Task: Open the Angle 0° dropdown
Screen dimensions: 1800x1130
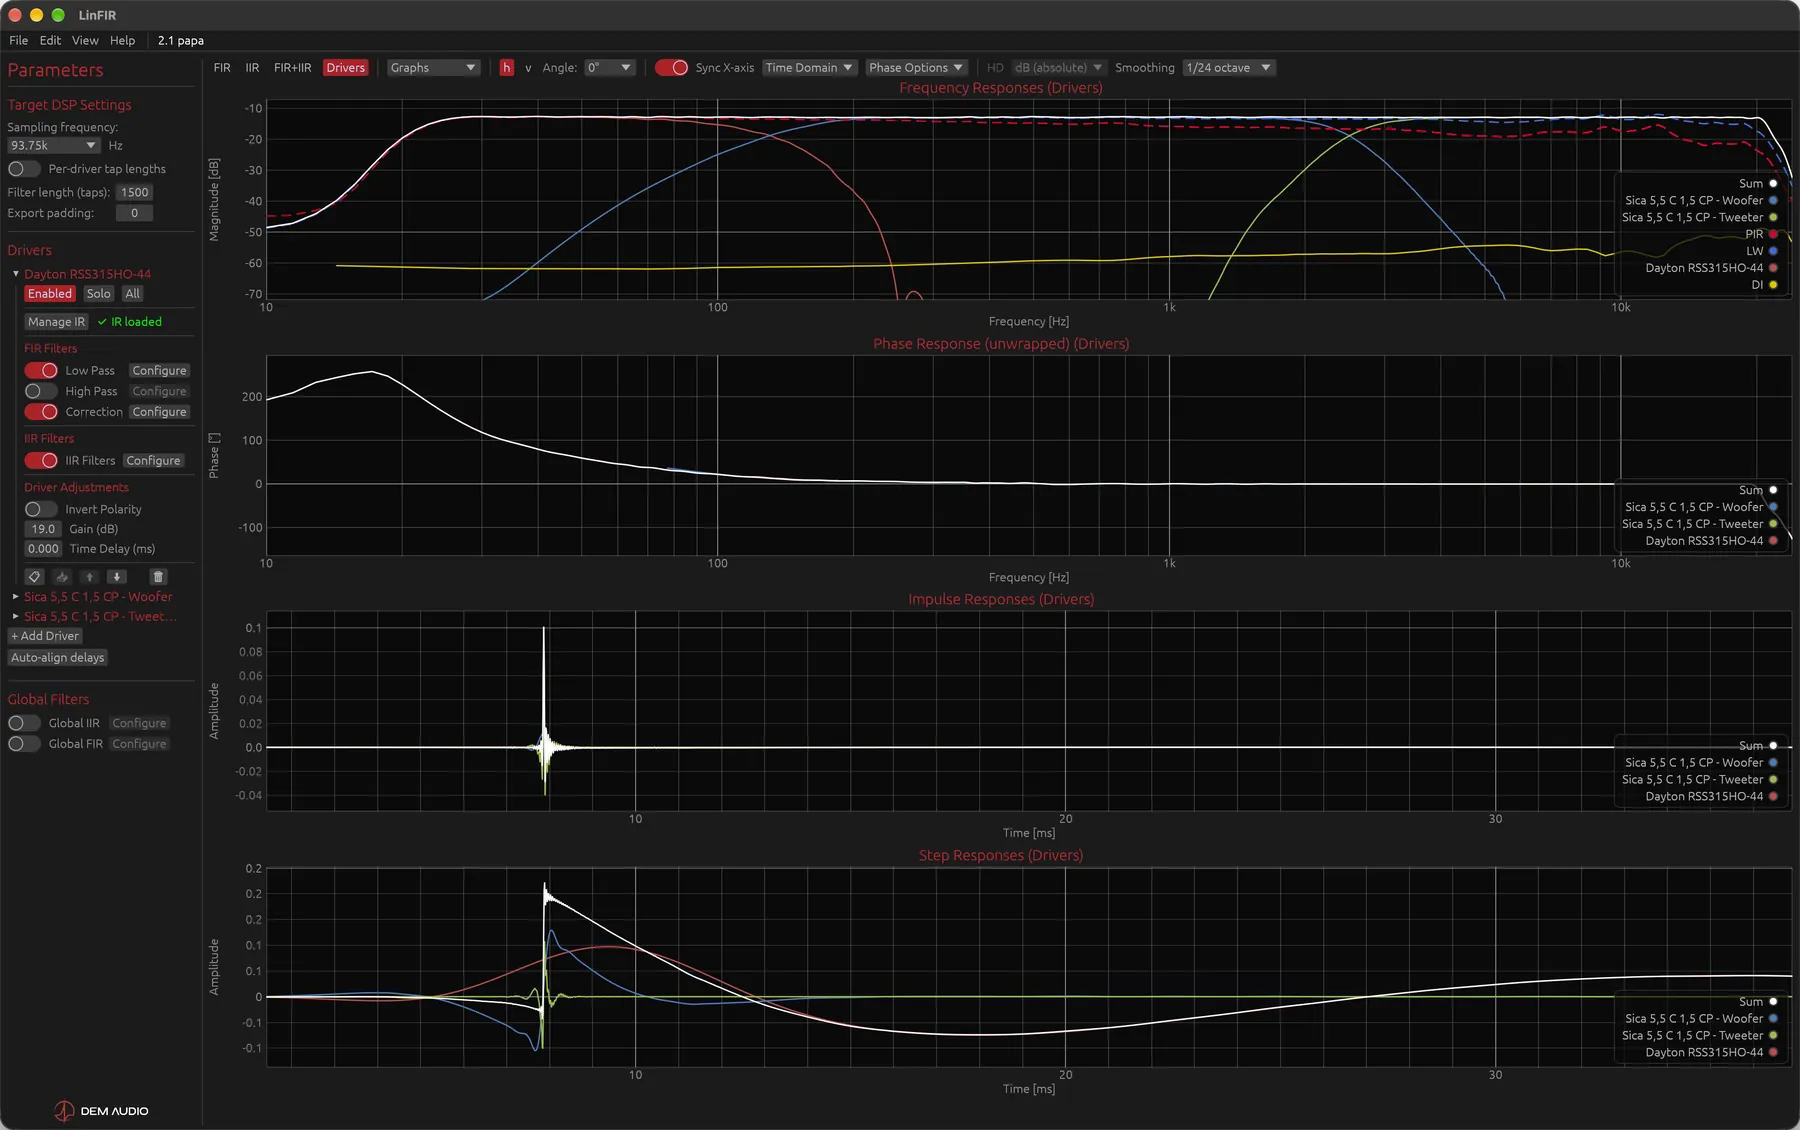Action: (610, 68)
